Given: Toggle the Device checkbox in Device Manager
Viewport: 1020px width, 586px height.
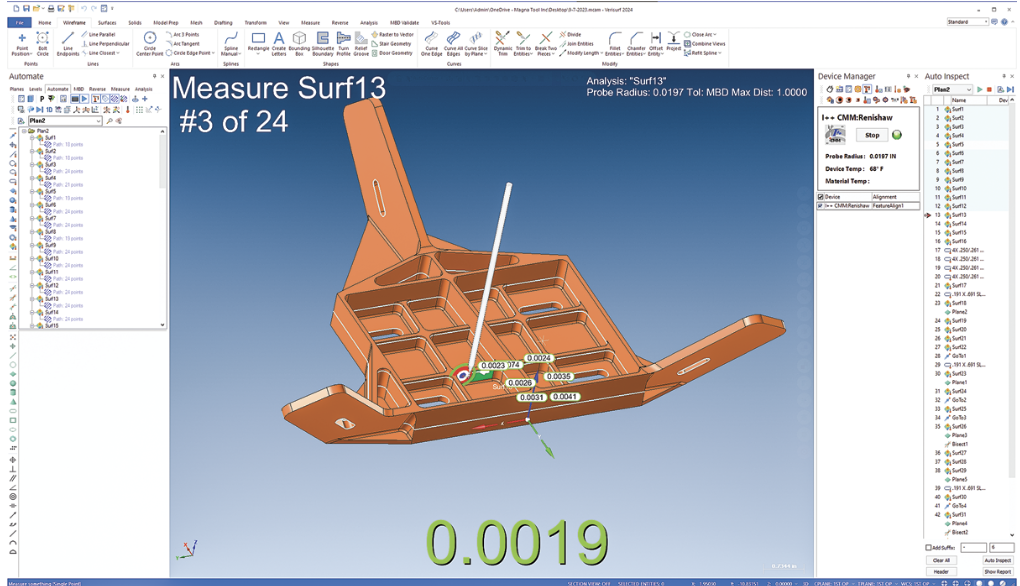Looking at the screenshot, I should tap(821, 197).
